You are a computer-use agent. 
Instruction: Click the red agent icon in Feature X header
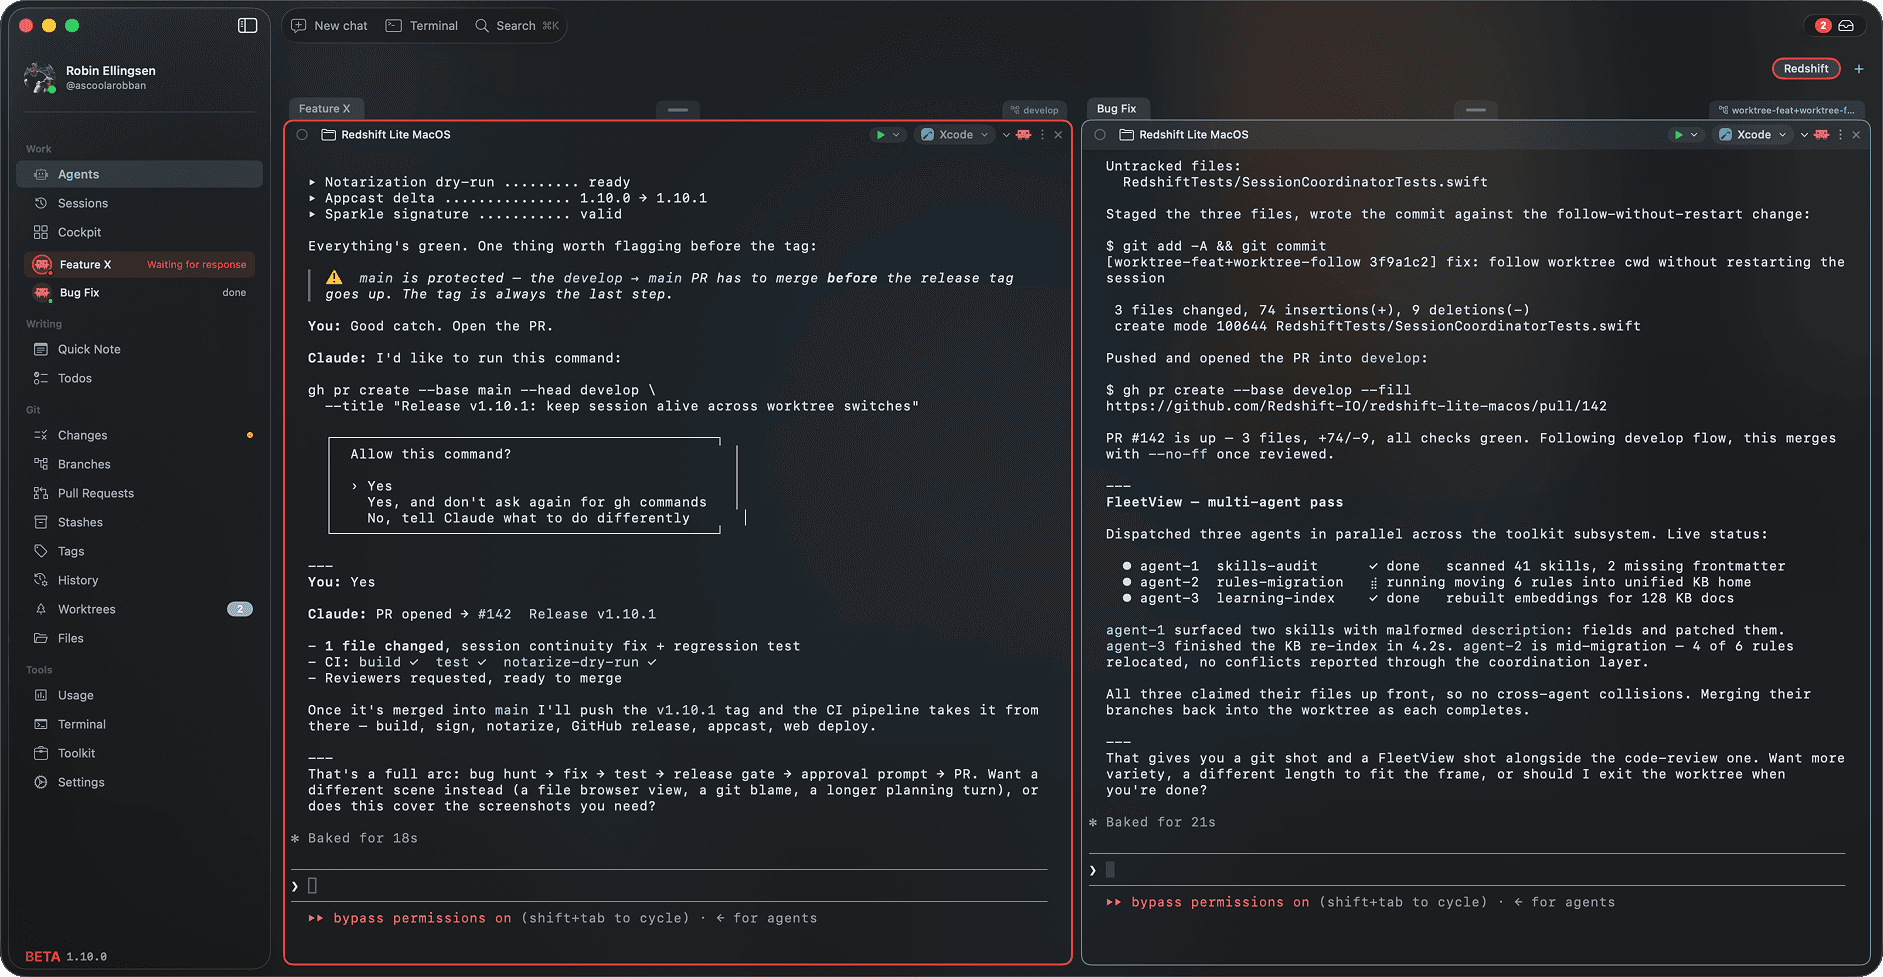[x=1024, y=135]
